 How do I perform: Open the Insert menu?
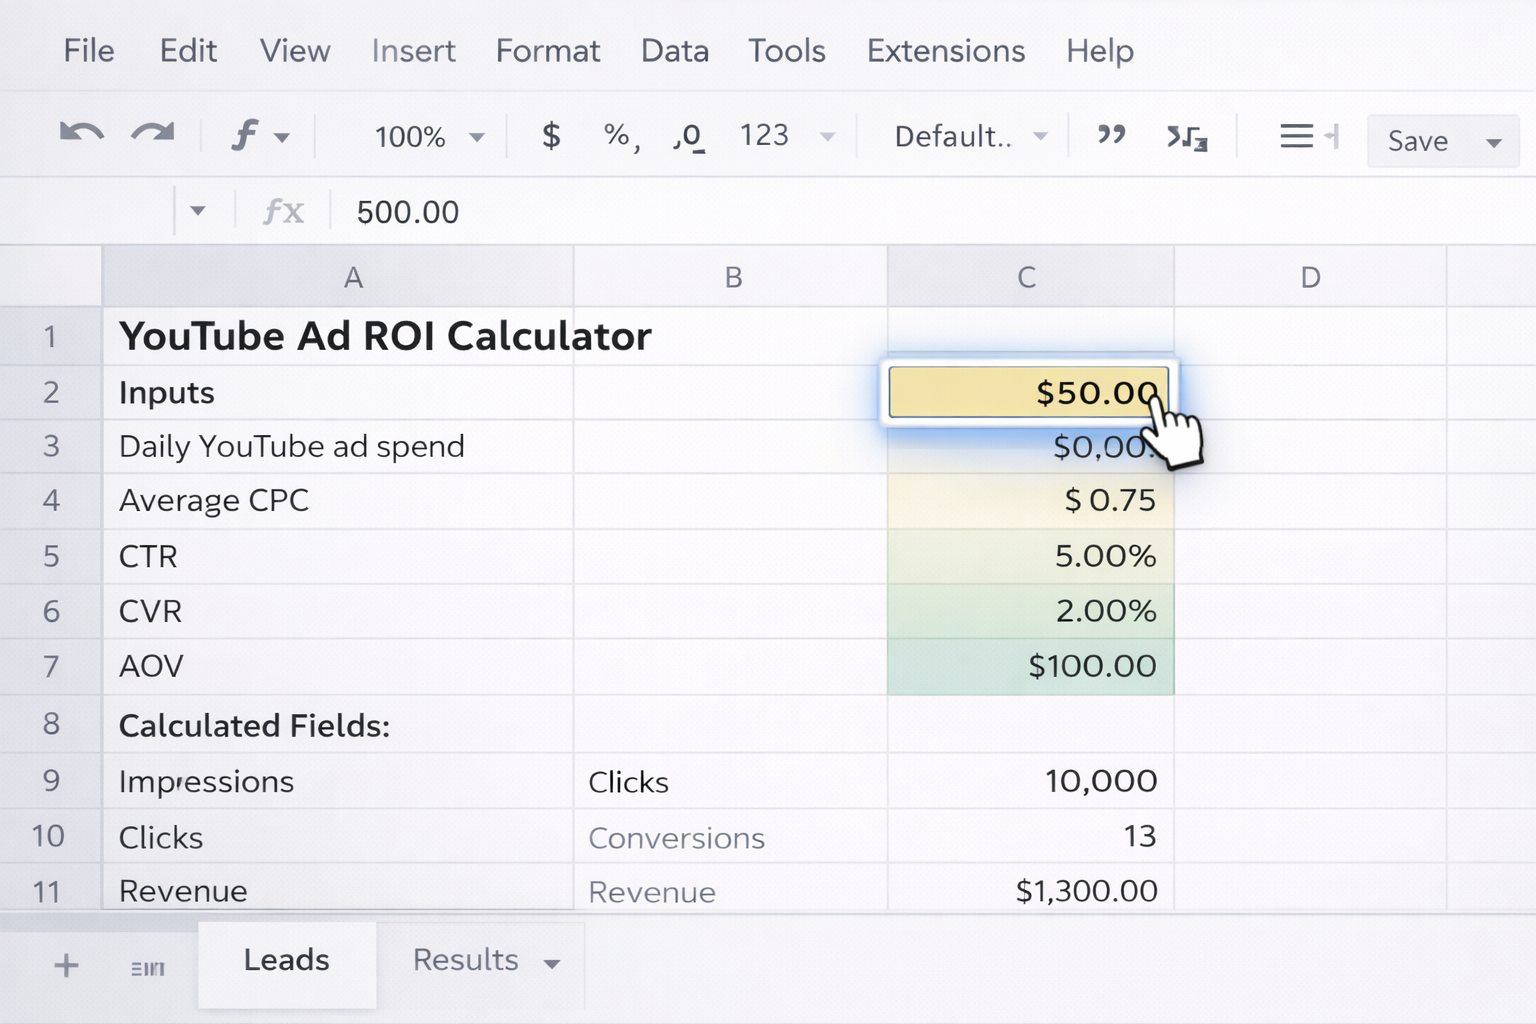tap(413, 51)
